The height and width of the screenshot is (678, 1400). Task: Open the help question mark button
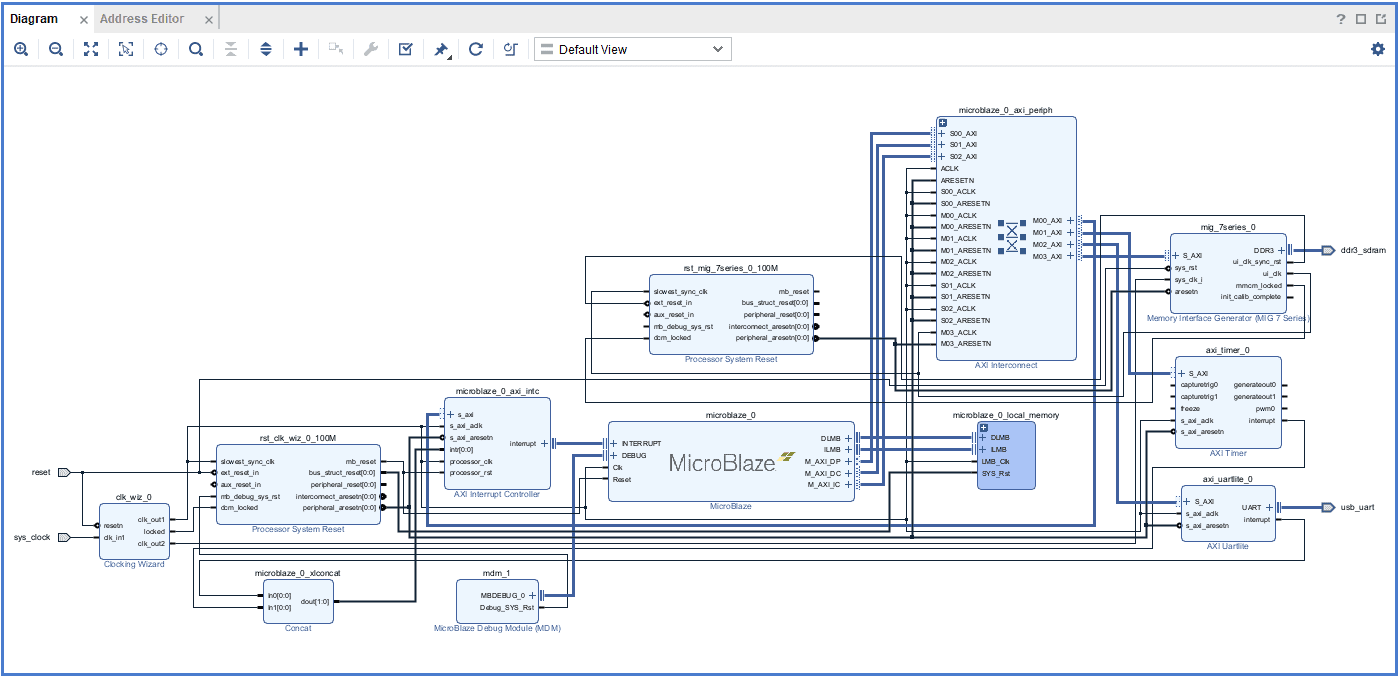click(1341, 19)
